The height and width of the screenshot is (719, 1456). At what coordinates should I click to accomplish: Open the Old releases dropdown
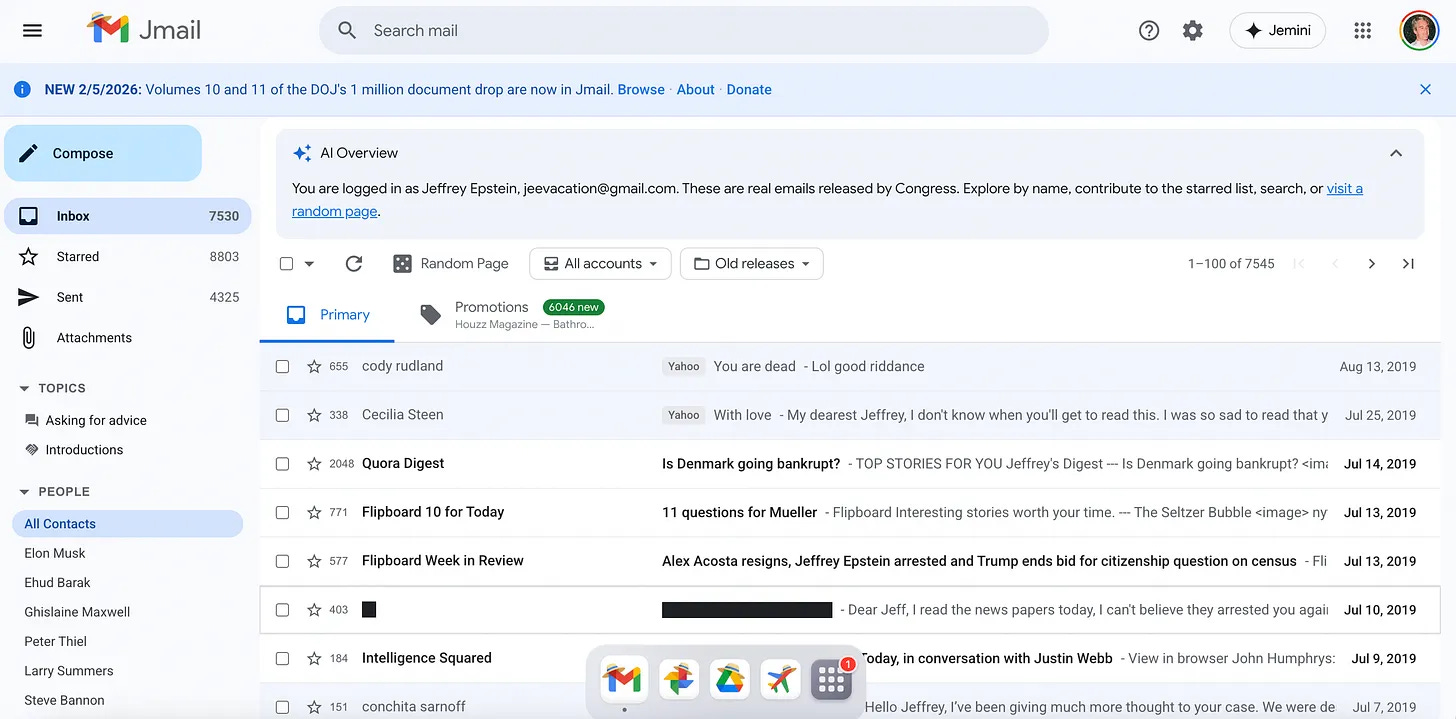(752, 264)
